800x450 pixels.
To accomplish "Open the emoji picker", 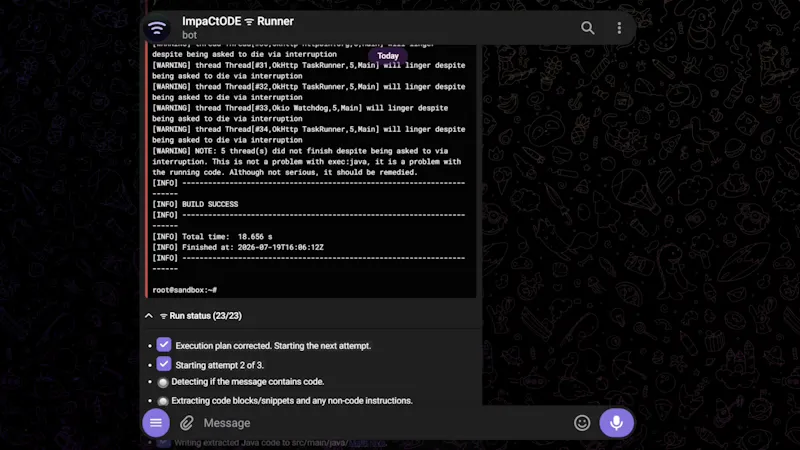I will pos(582,422).
